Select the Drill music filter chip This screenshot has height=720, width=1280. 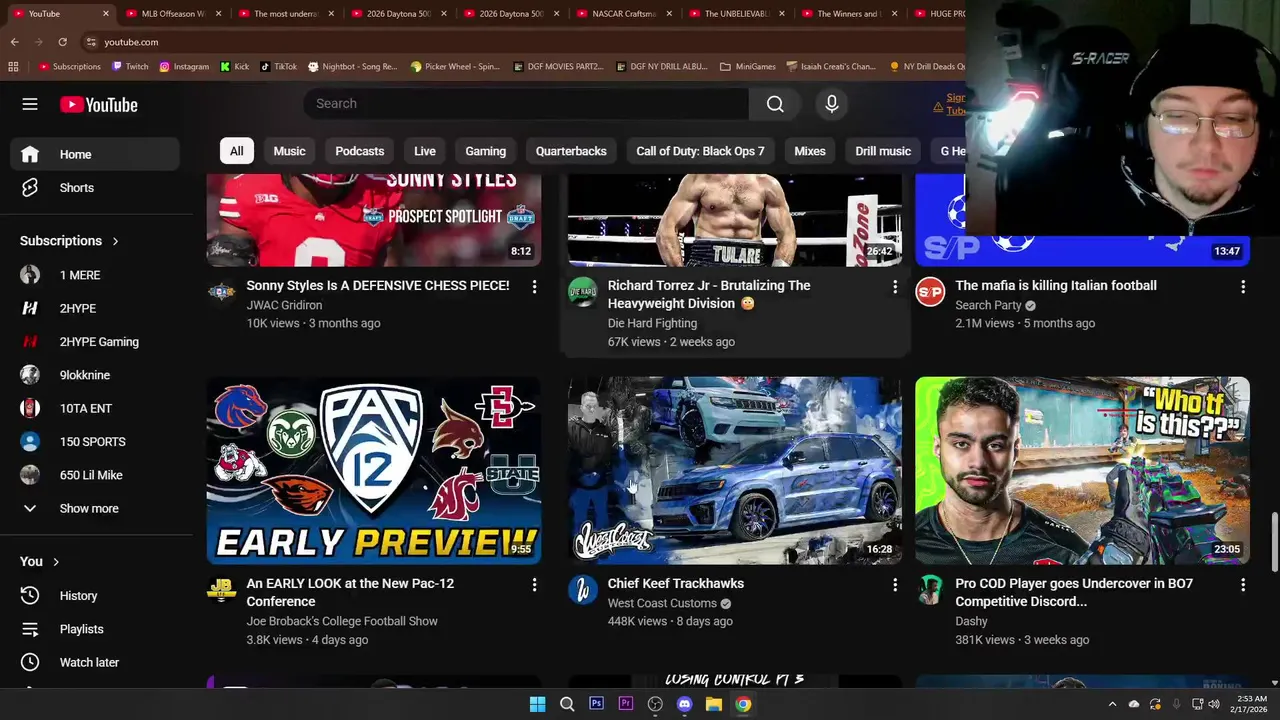click(883, 151)
